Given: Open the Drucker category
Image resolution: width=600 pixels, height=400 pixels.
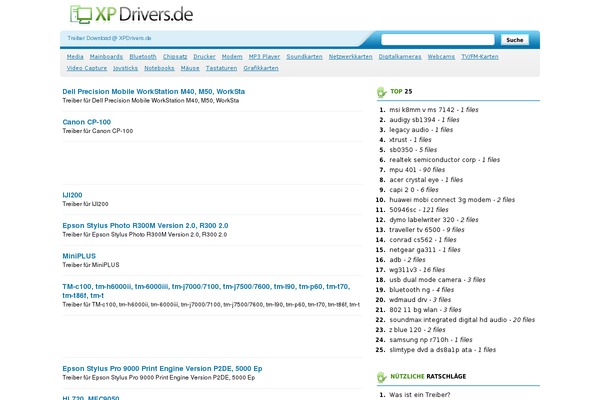Looking at the screenshot, I should pos(204,57).
